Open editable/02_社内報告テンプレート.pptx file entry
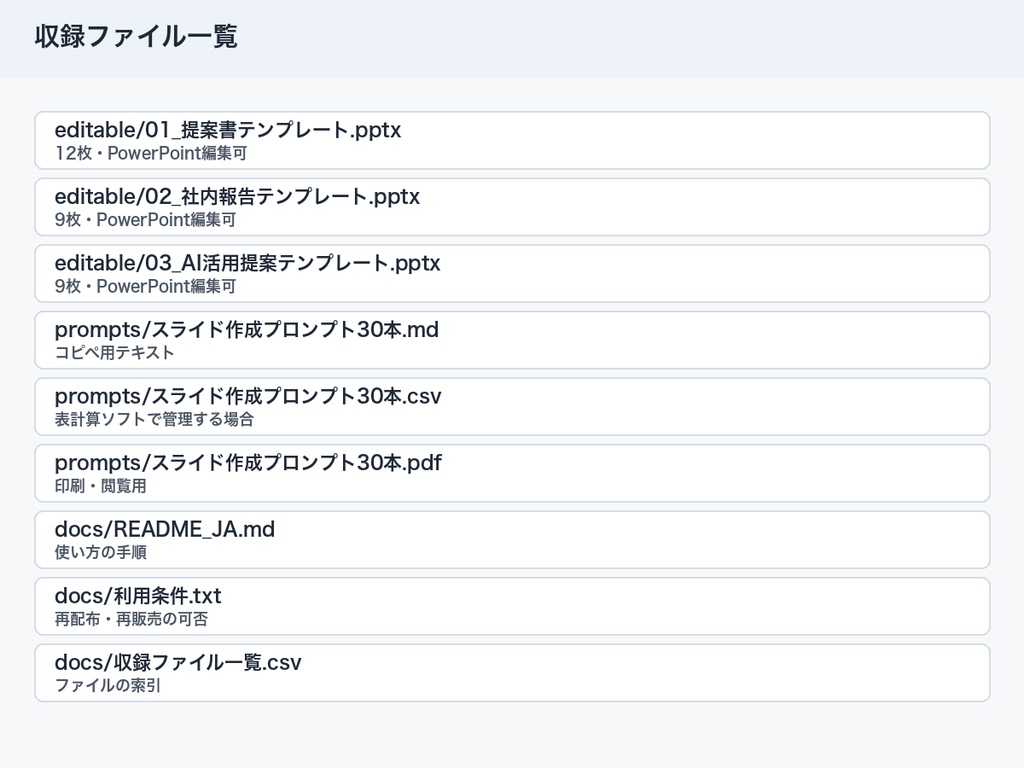This screenshot has height=768, width=1024. click(512, 207)
